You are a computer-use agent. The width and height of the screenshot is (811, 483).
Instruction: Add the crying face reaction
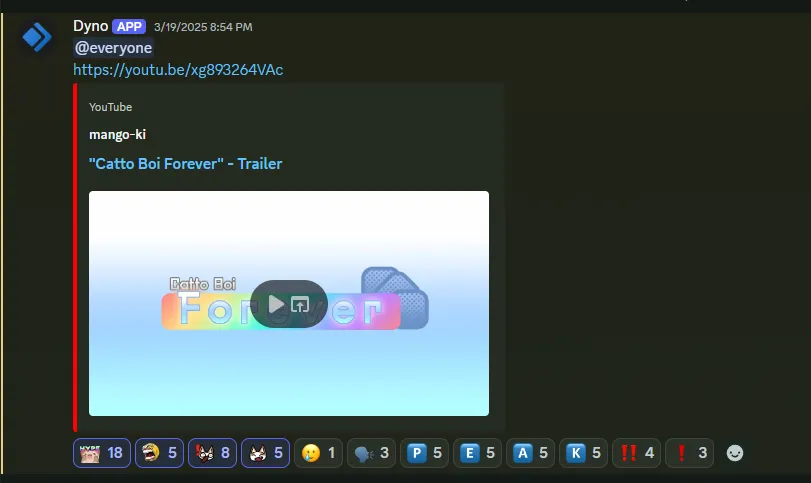(318, 453)
